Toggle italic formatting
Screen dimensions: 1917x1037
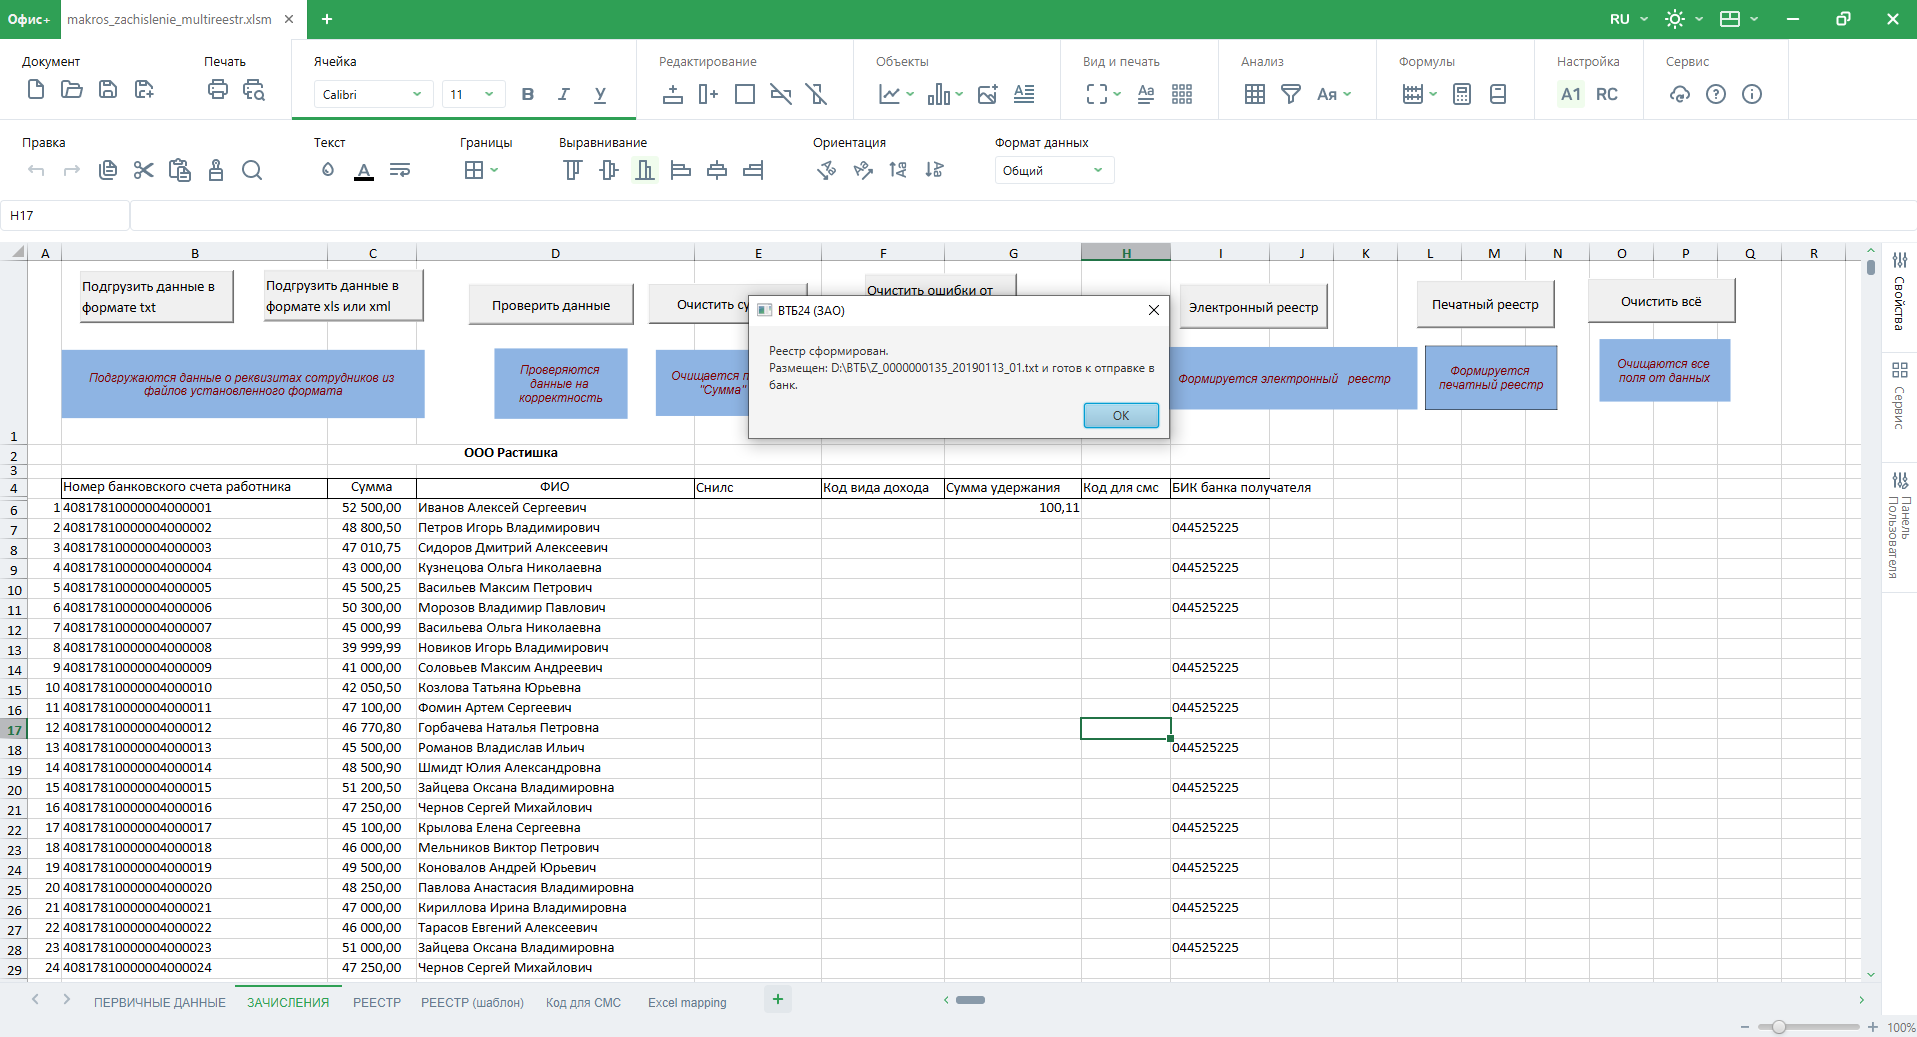tap(564, 94)
